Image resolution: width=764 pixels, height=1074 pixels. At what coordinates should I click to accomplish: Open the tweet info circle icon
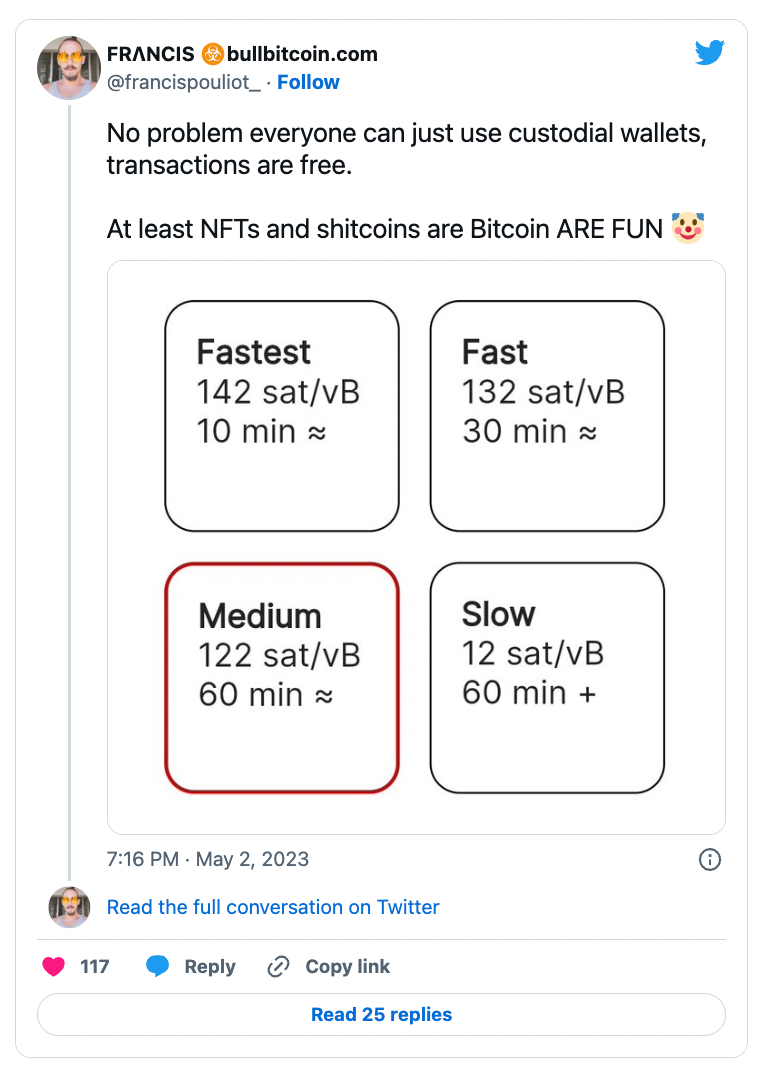point(709,859)
